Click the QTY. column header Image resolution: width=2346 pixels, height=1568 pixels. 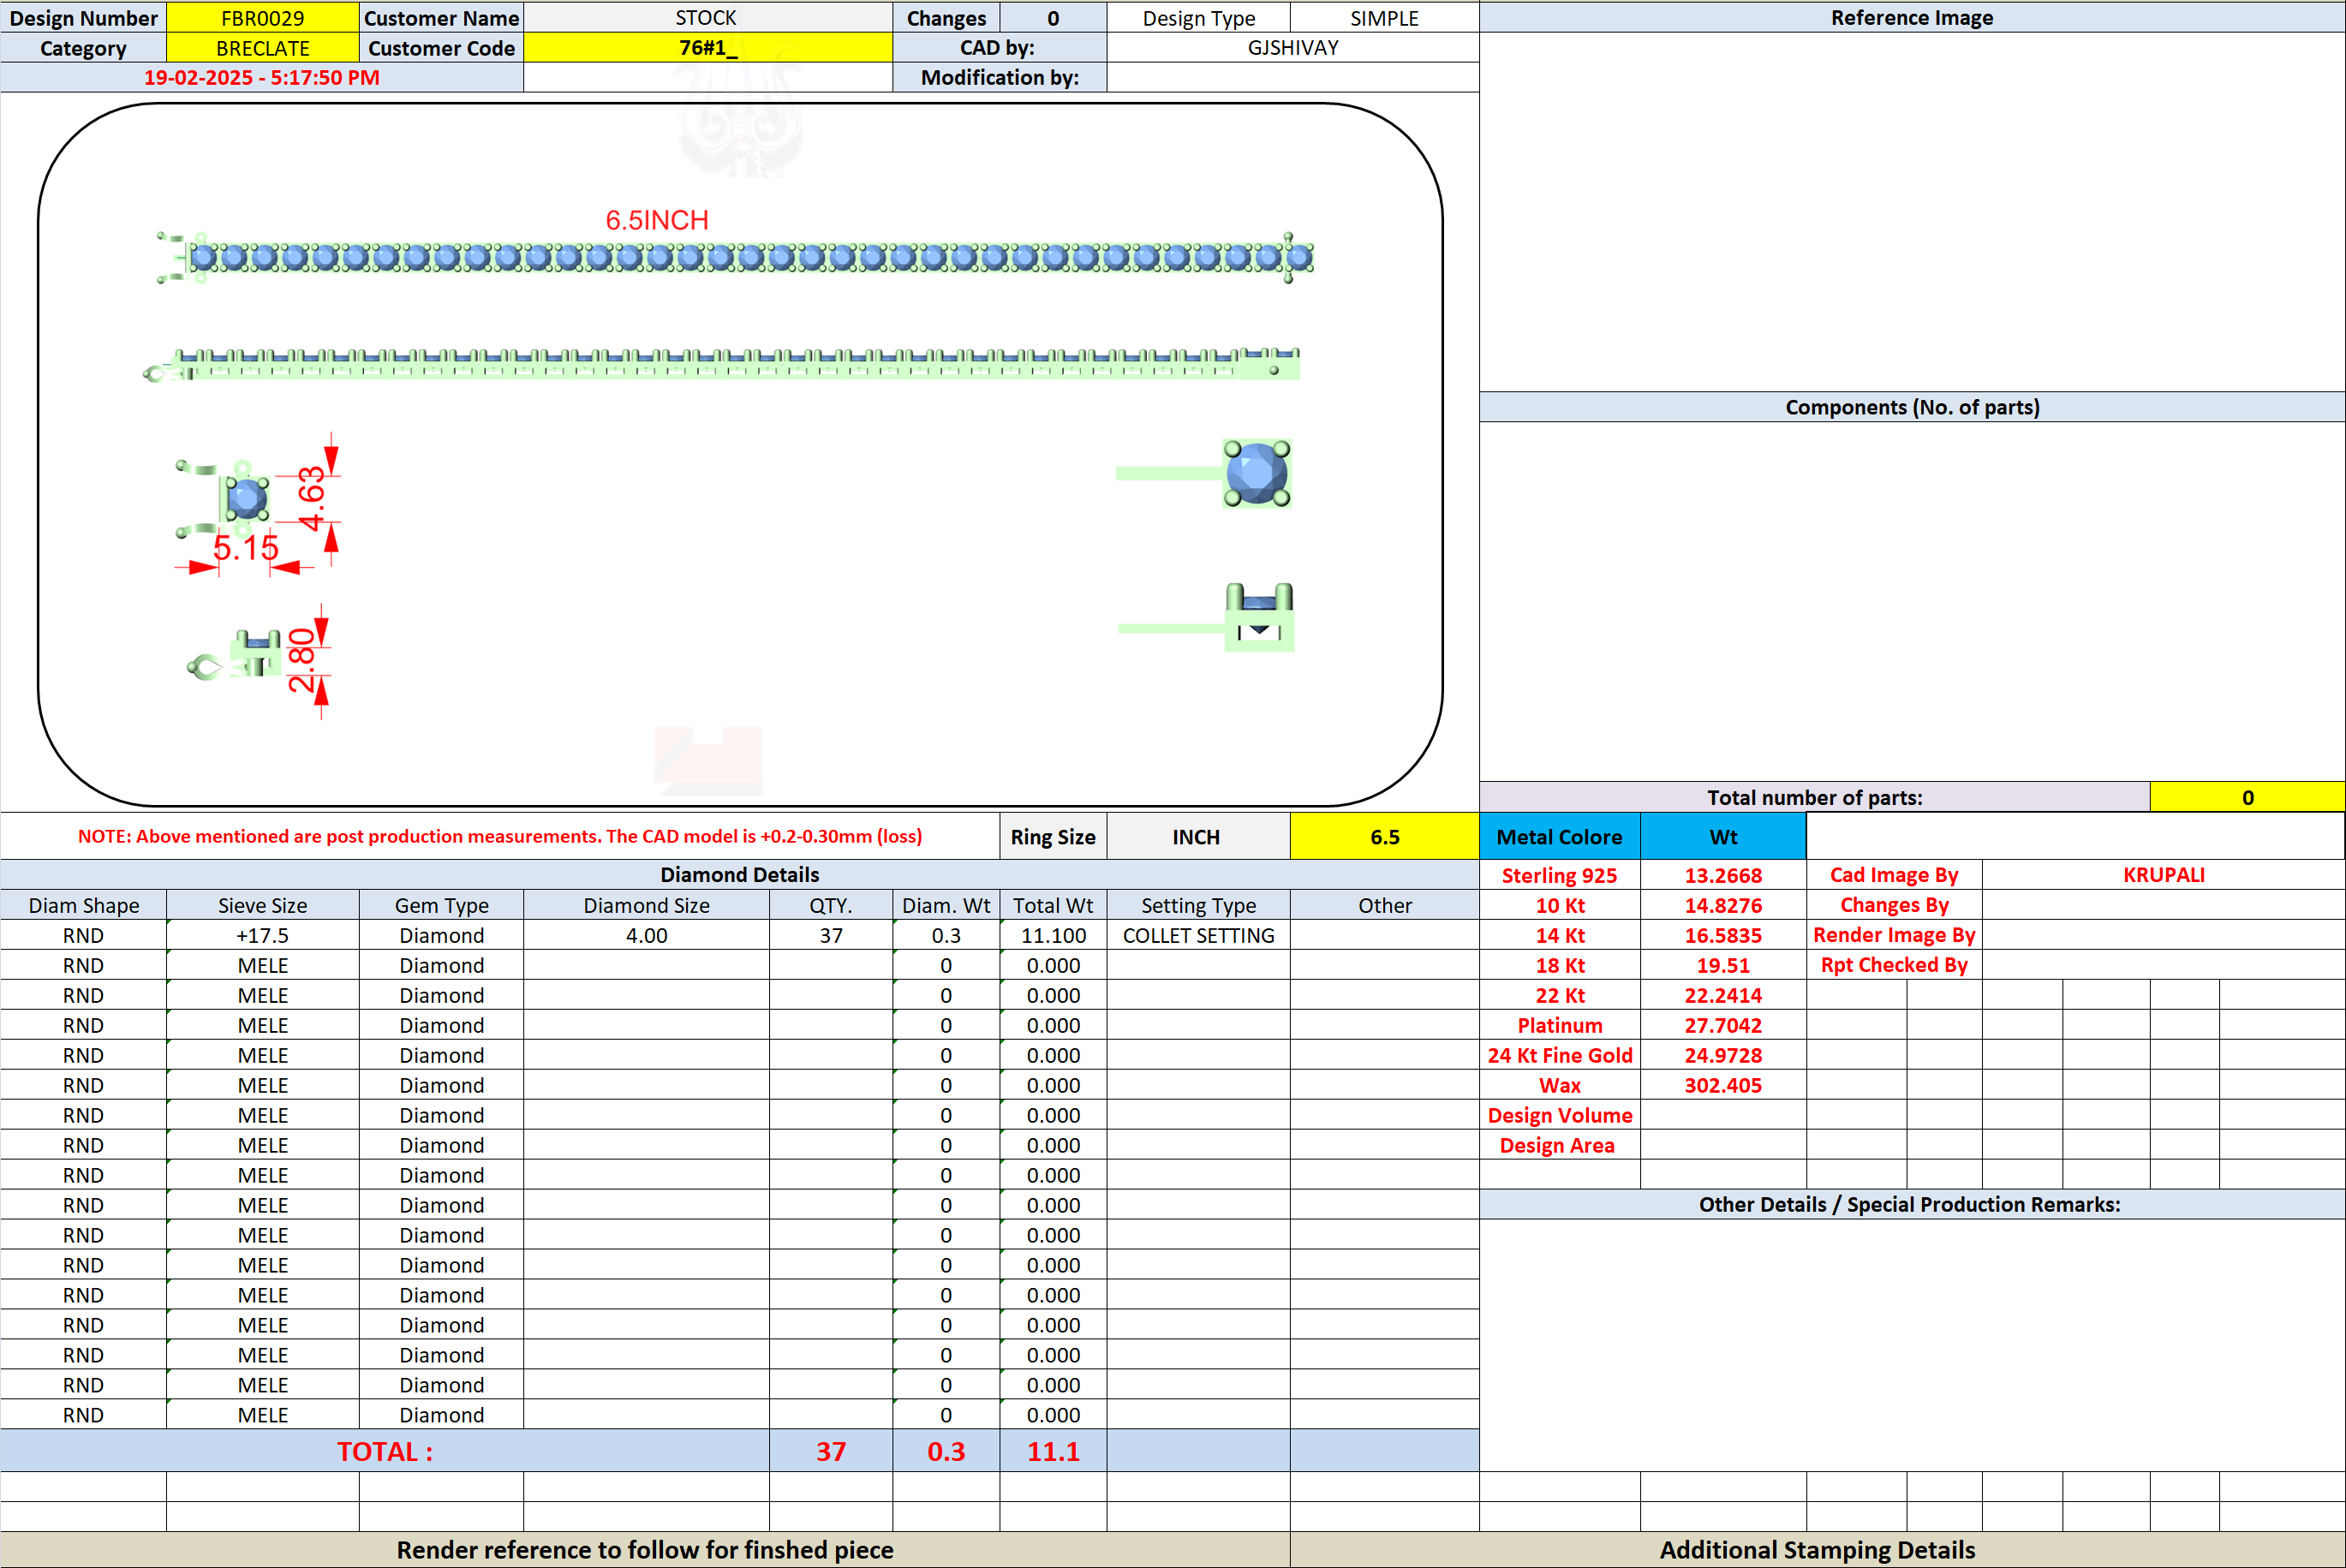click(830, 905)
